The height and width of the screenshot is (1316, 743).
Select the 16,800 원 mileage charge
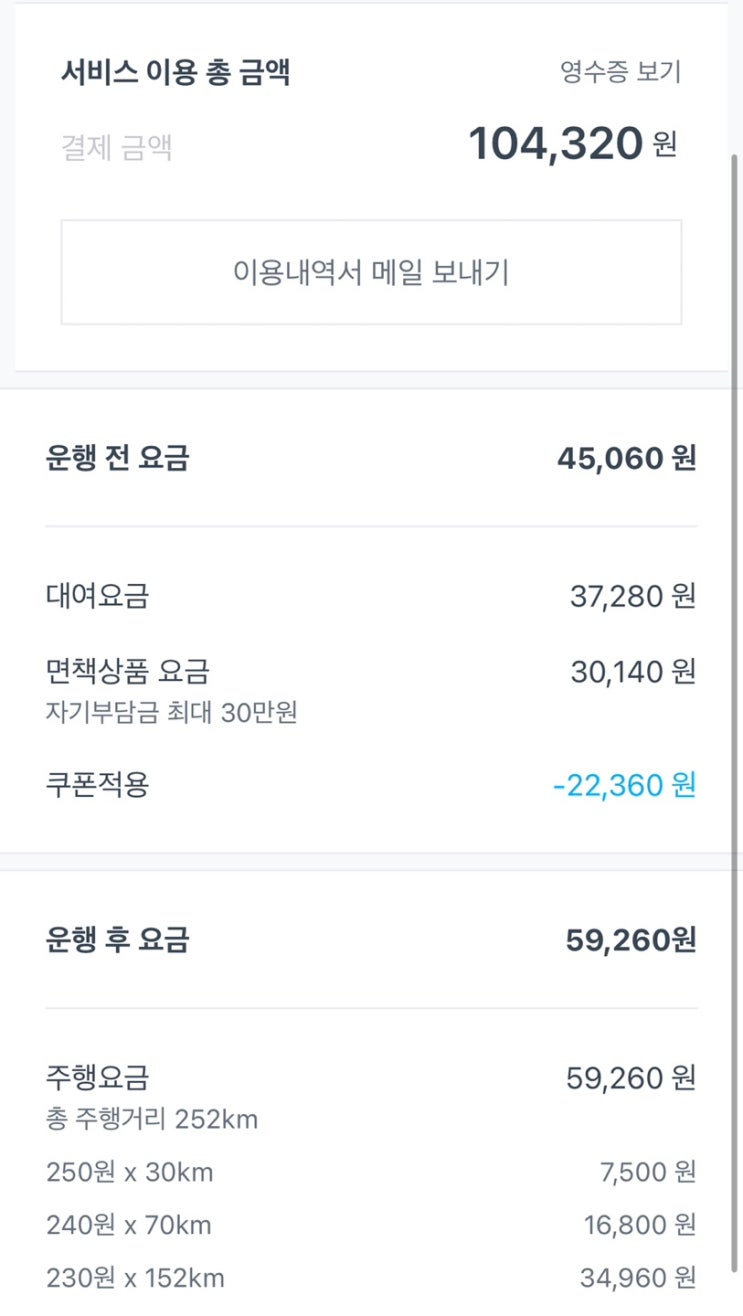[639, 1224]
